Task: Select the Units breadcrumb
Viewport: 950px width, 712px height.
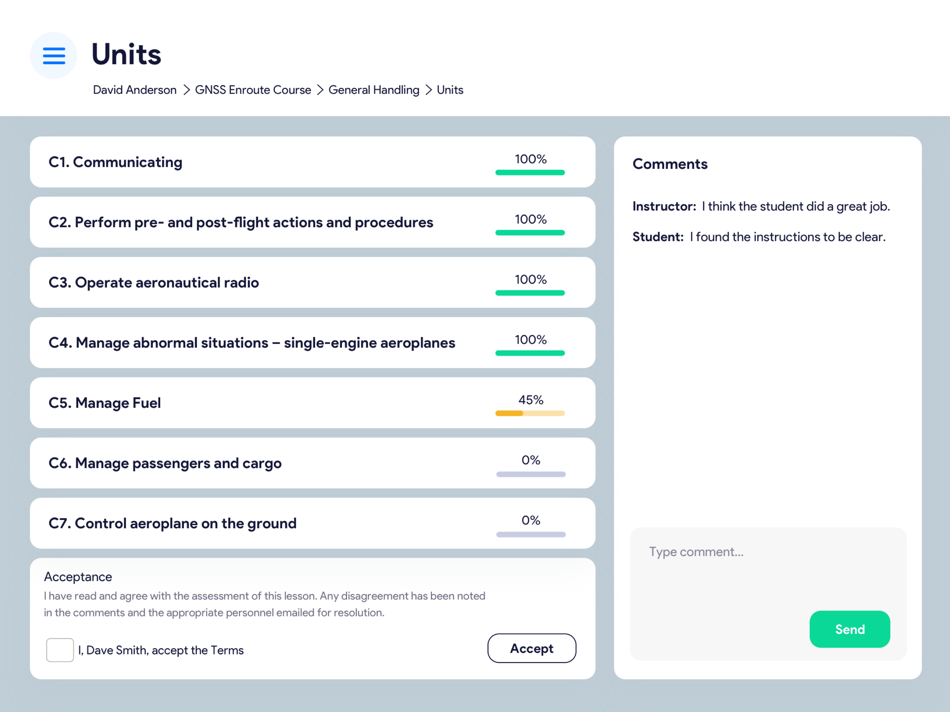Action: 450,90
